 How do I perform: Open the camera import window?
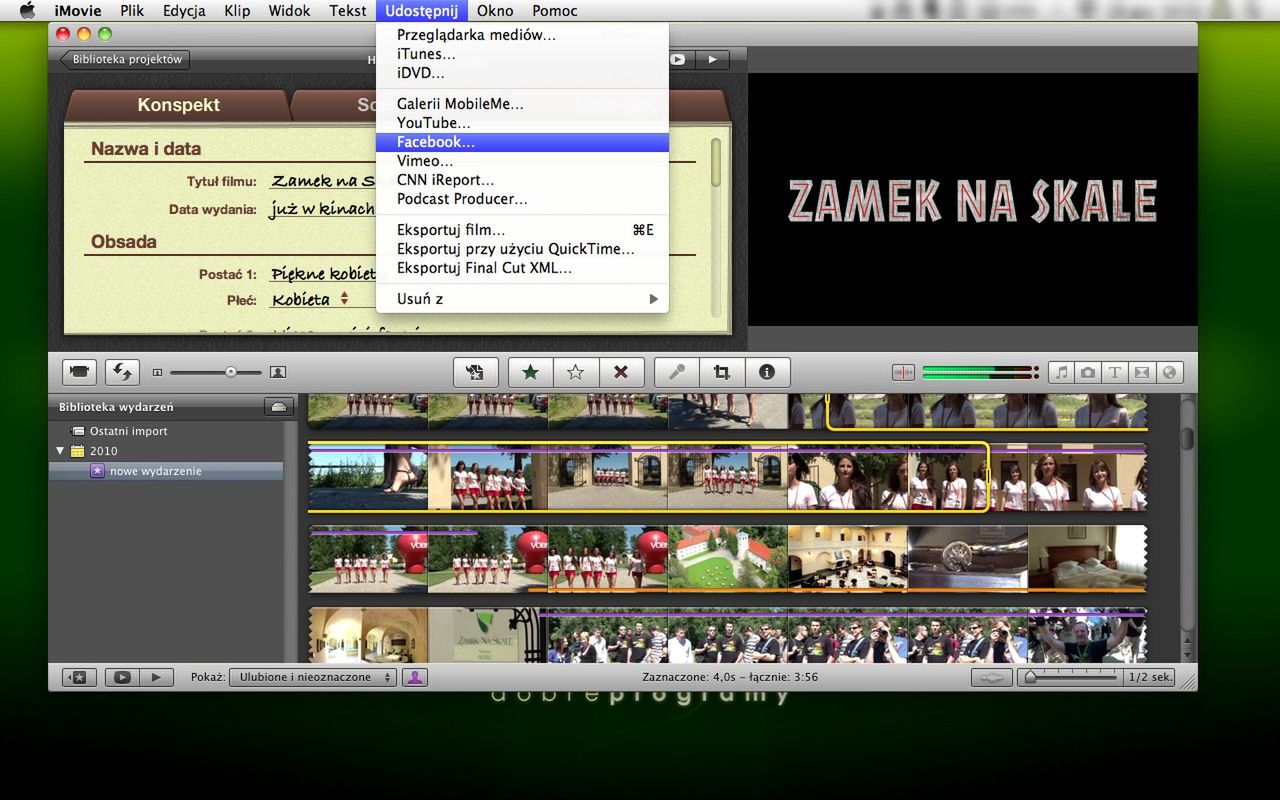tap(79, 372)
